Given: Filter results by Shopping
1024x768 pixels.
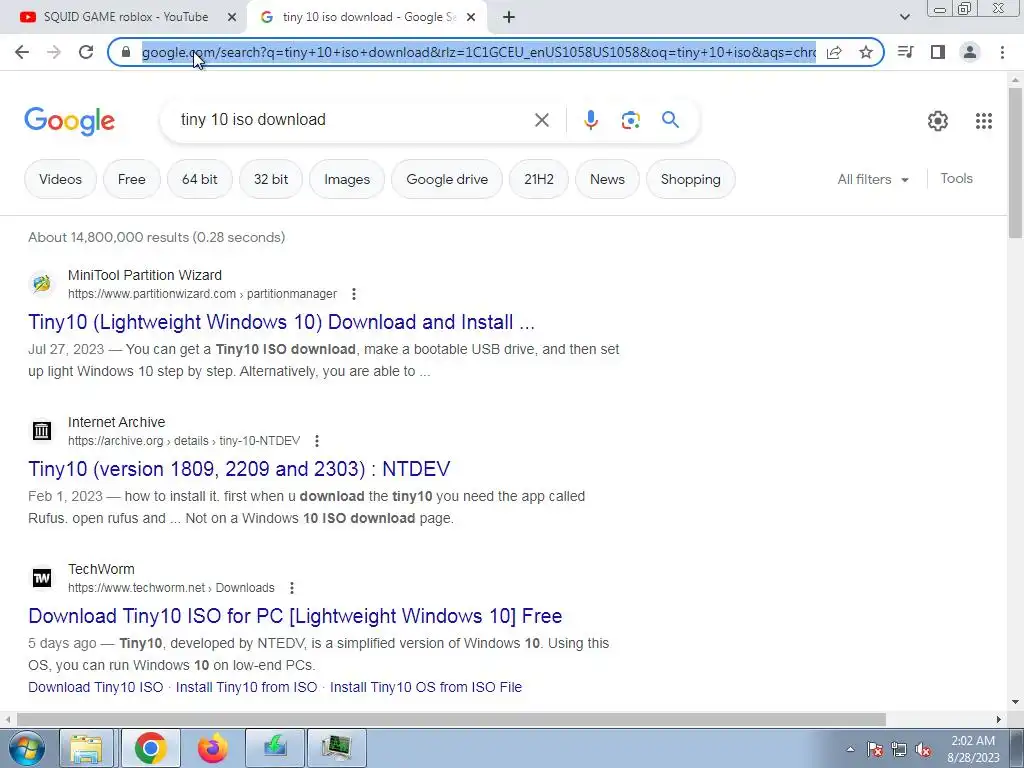Looking at the screenshot, I should [690, 179].
